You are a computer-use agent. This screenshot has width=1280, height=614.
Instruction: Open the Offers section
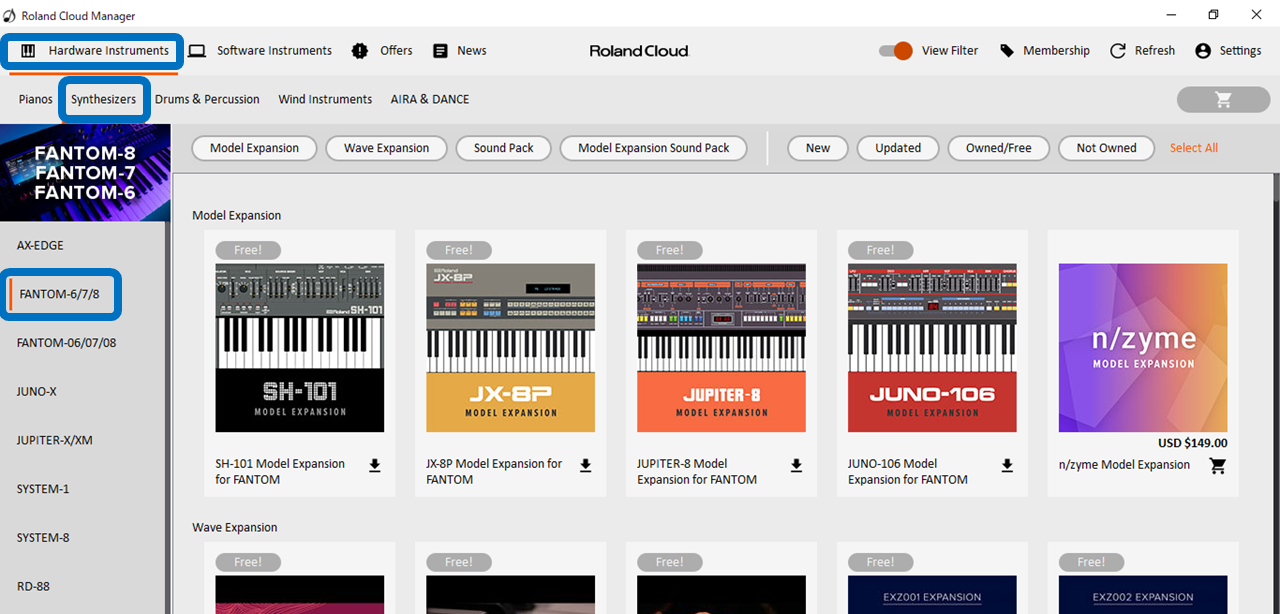[x=382, y=50]
